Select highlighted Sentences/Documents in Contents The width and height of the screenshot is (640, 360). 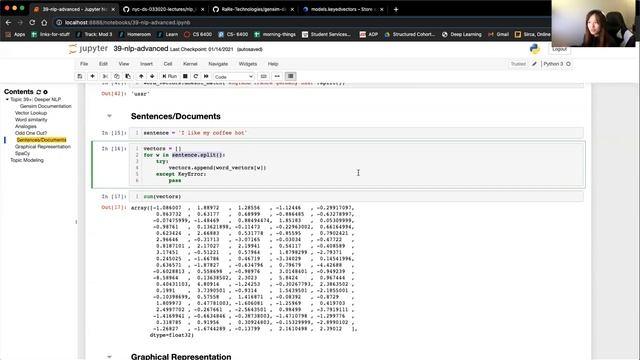pyautogui.click(x=41, y=140)
